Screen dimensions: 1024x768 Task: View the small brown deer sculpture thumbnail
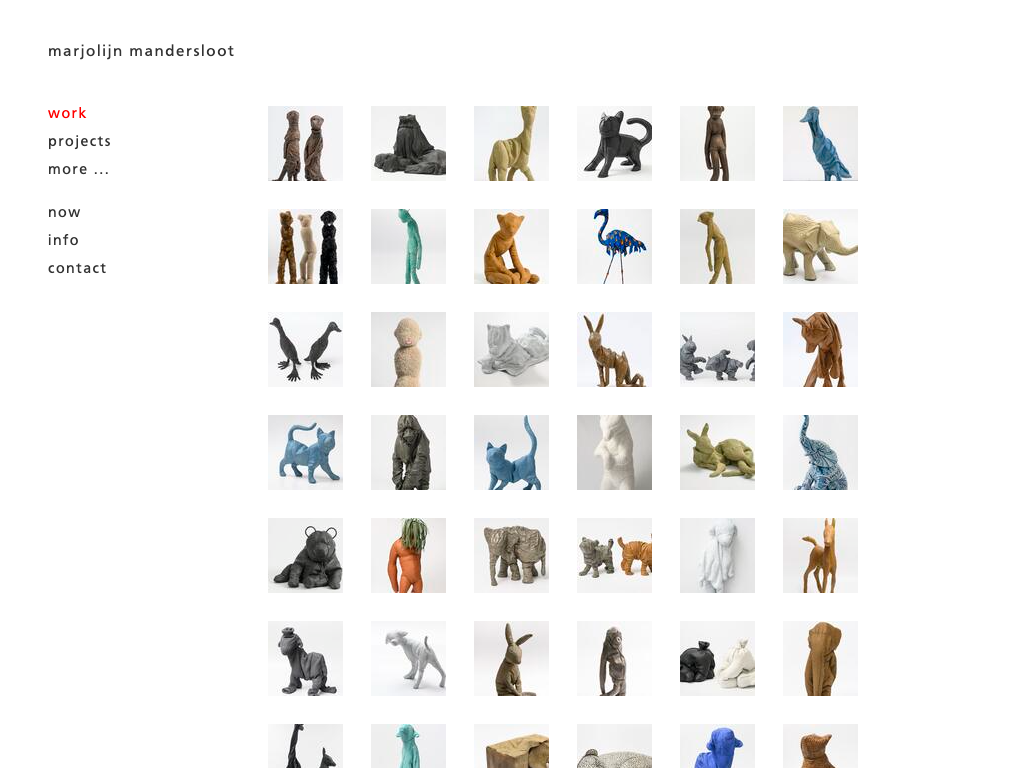[820, 555]
